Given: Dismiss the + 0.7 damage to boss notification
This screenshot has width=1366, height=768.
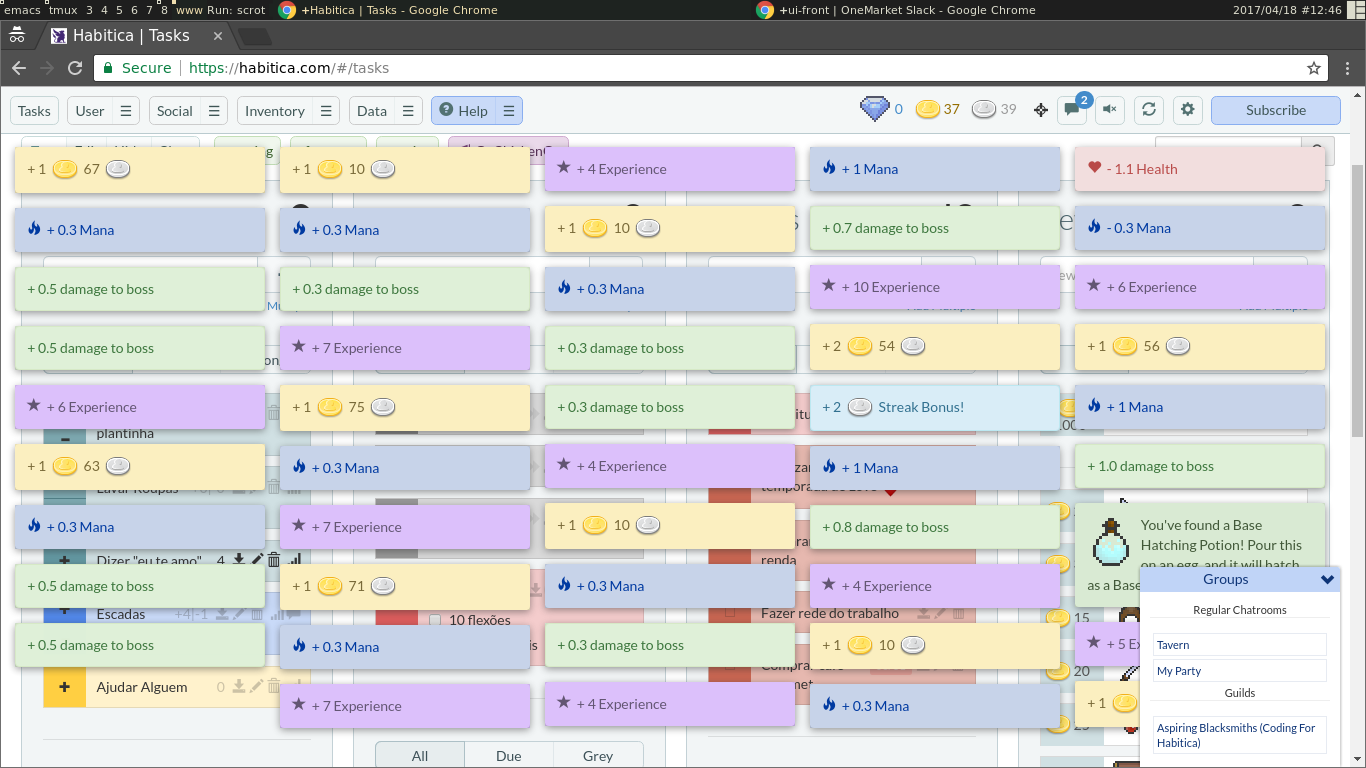Looking at the screenshot, I should pyautogui.click(x=934, y=228).
